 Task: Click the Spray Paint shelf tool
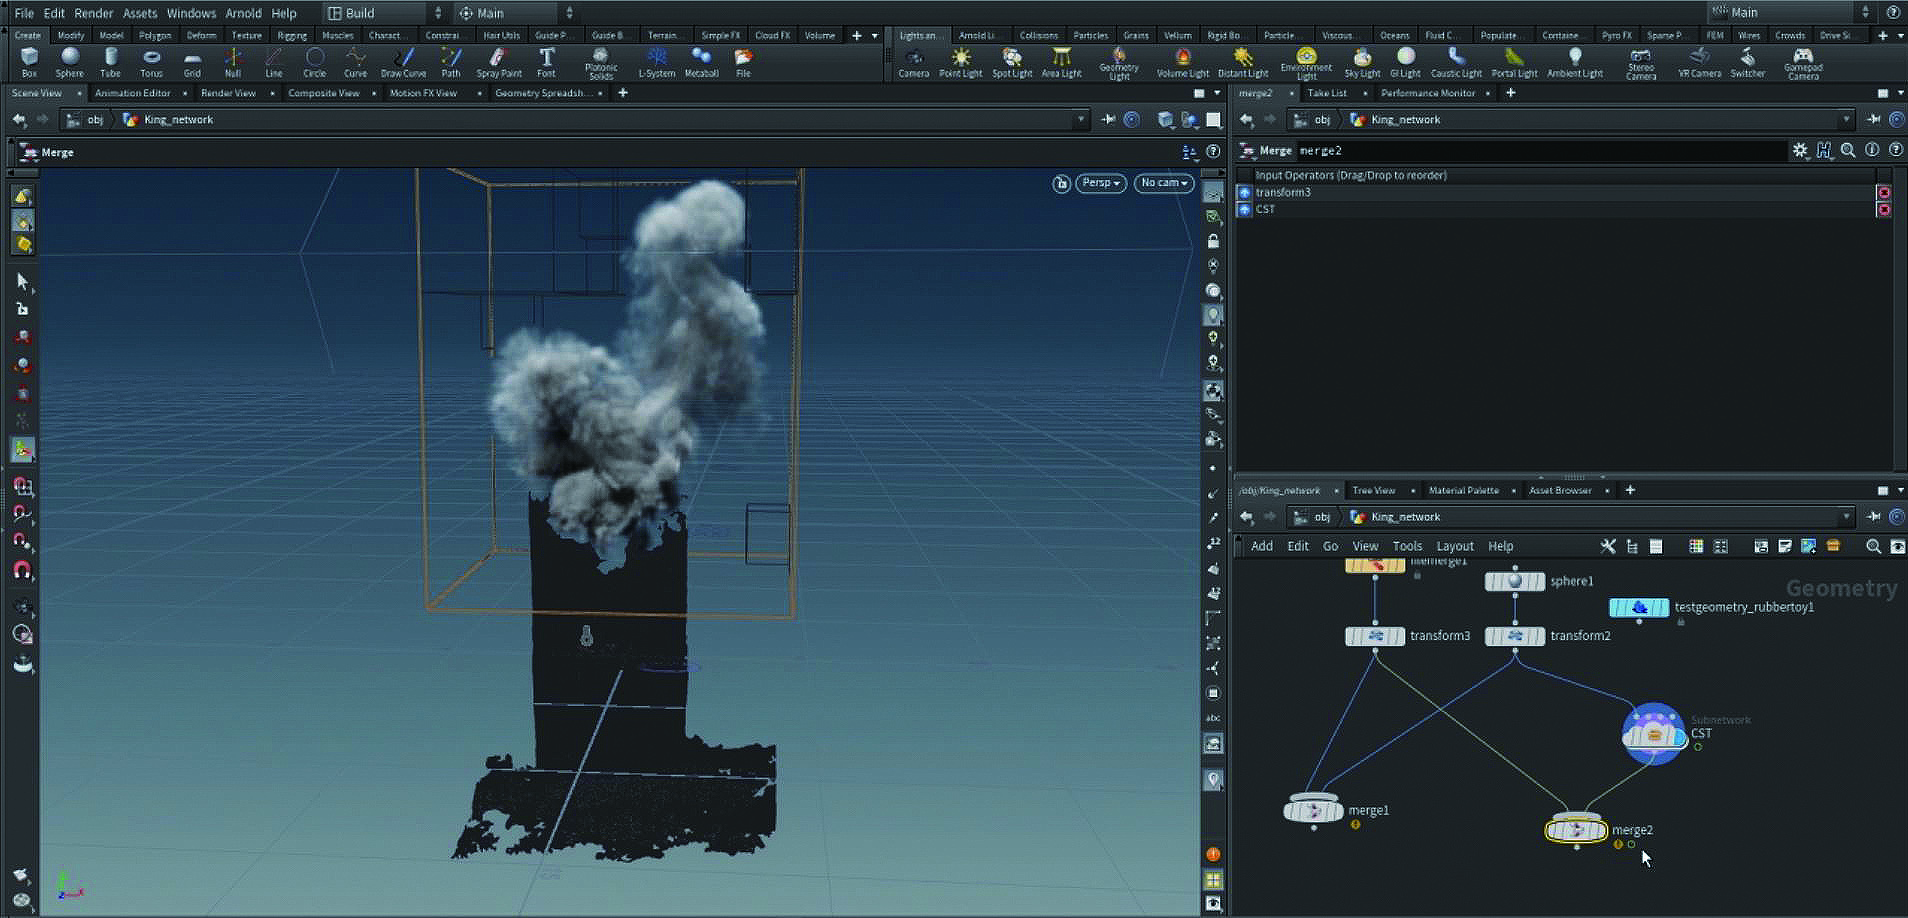(x=498, y=61)
